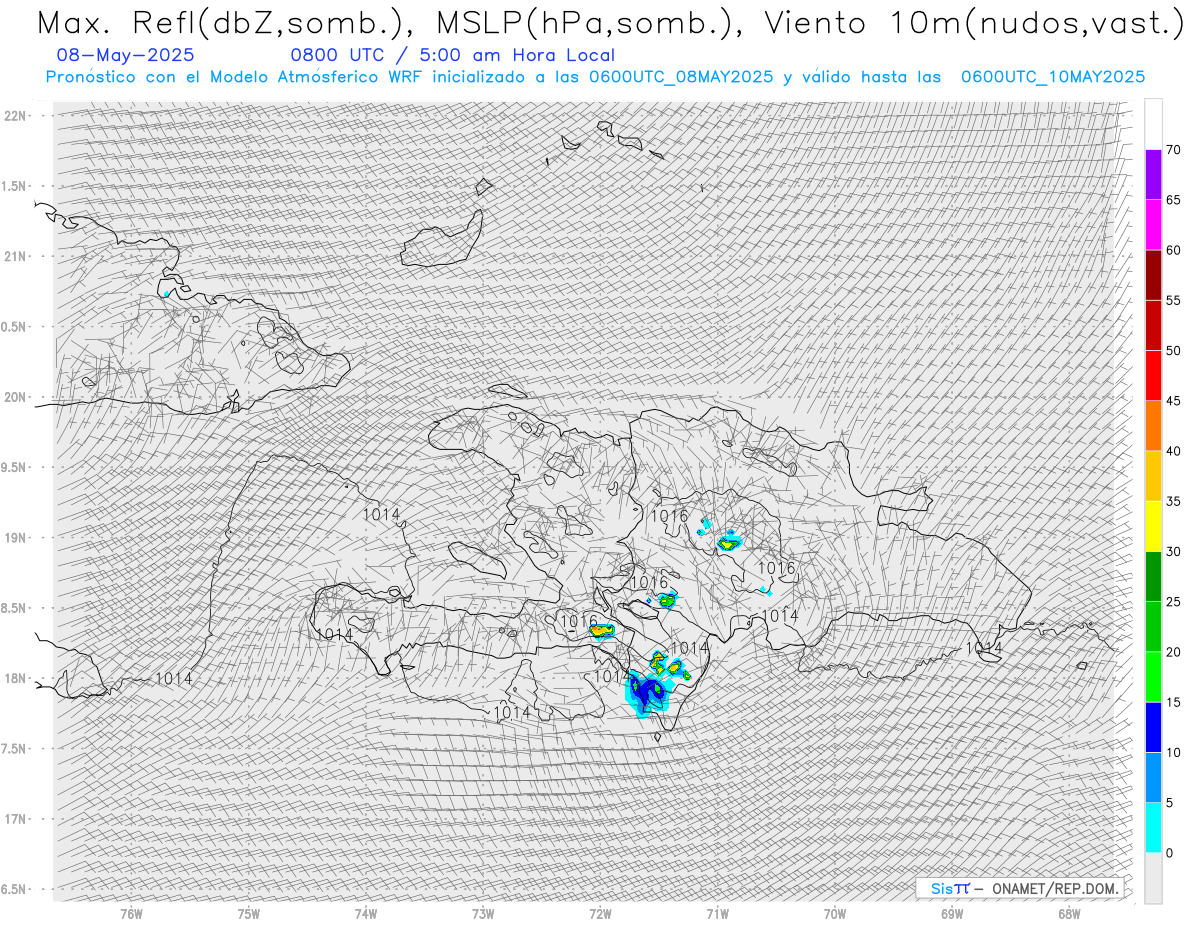Click the '71W' longitude label

coord(717,914)
